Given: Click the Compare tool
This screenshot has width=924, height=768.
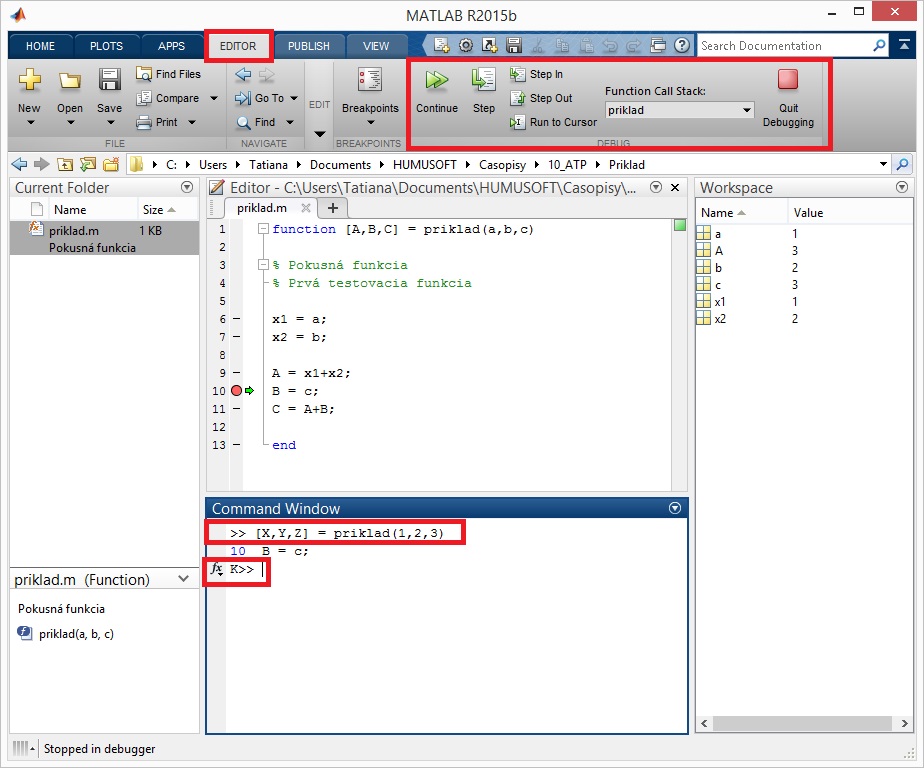Looking at the screenshot, I should pyautogui.click(x=168, y=98).
